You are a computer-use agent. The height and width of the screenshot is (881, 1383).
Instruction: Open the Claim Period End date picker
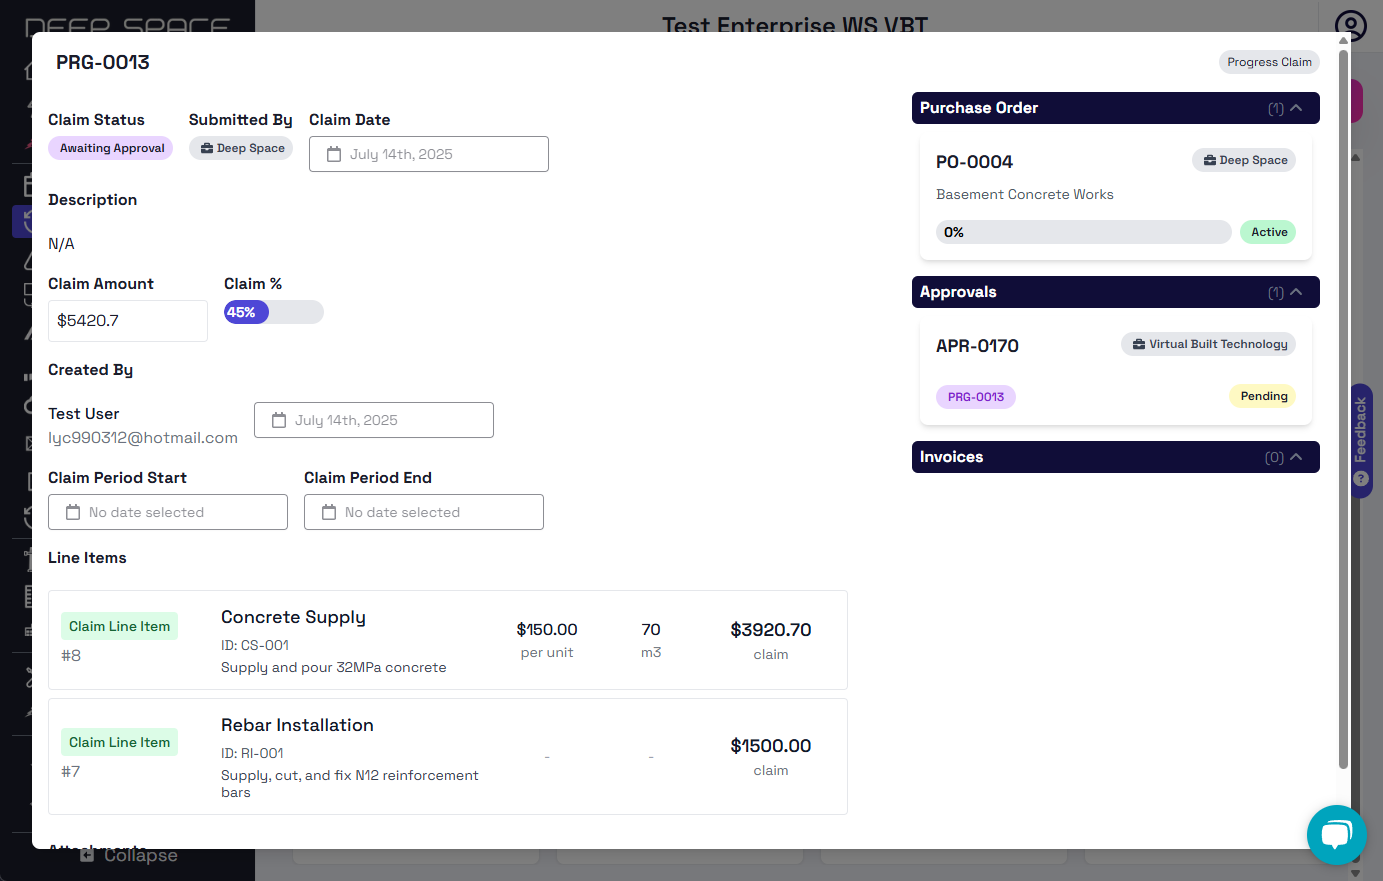pos(424,512)
